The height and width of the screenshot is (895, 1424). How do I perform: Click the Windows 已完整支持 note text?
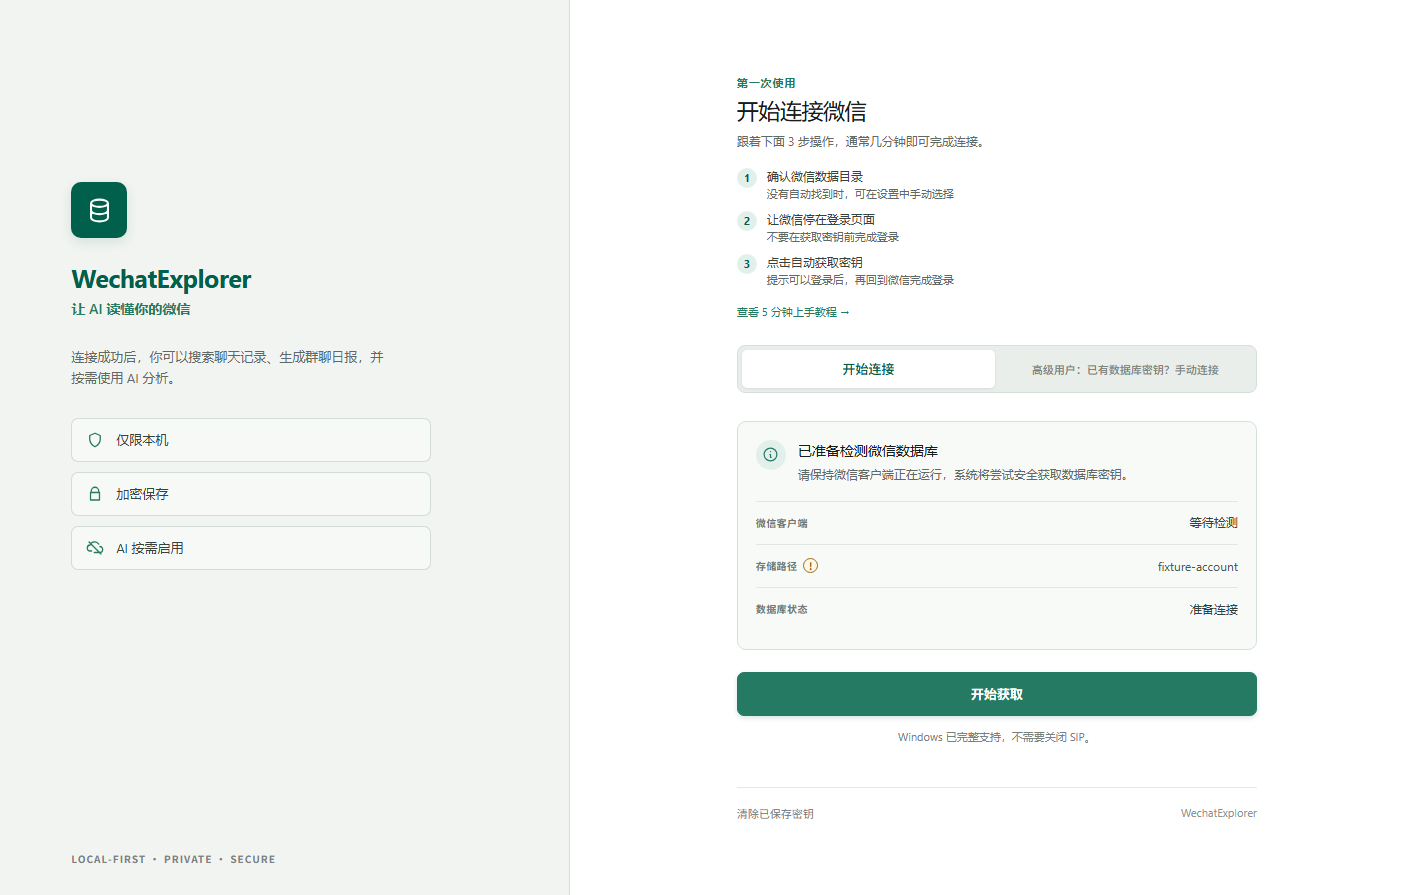(x=997, y=738)
